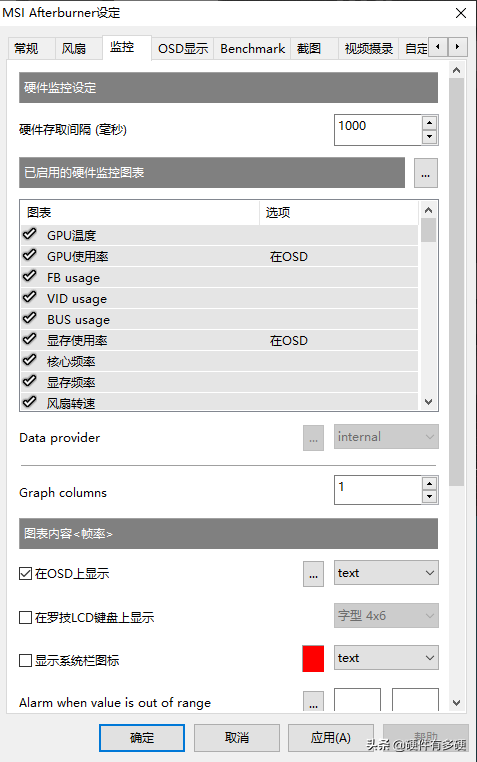Image resolution: width=477 pixels, height=762 pixels.
Task: Click the Graph columns value field
Action: (x=377, y=490)
